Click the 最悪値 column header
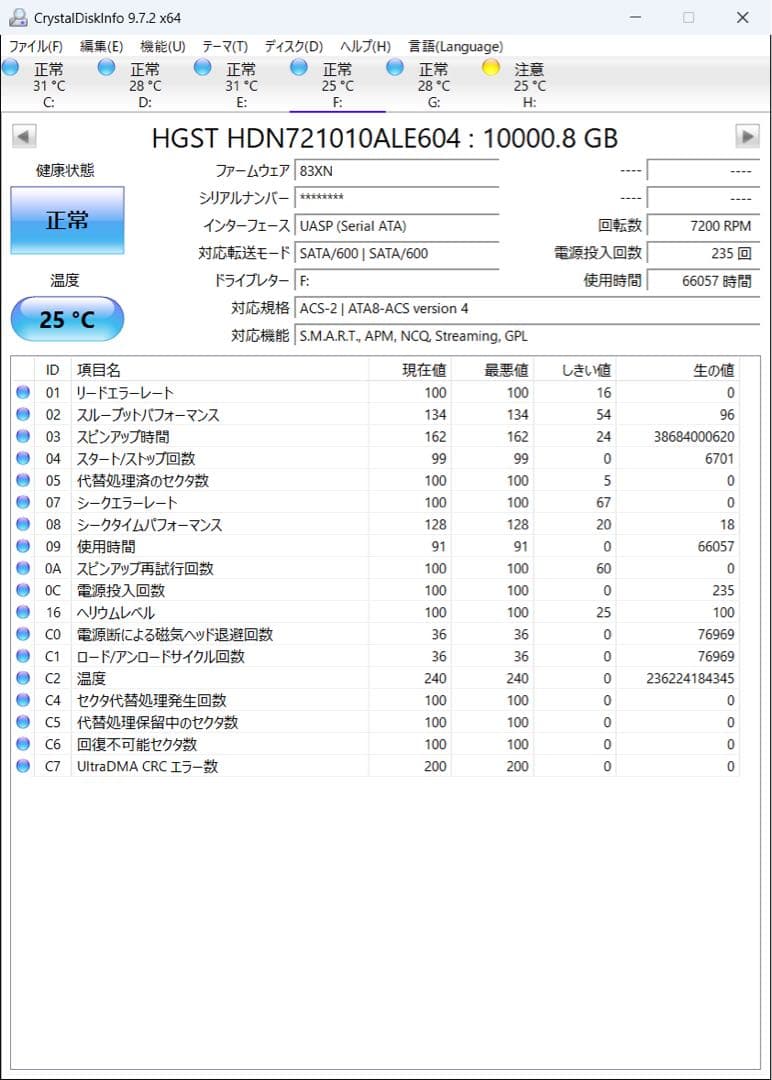 pos(492,370)
